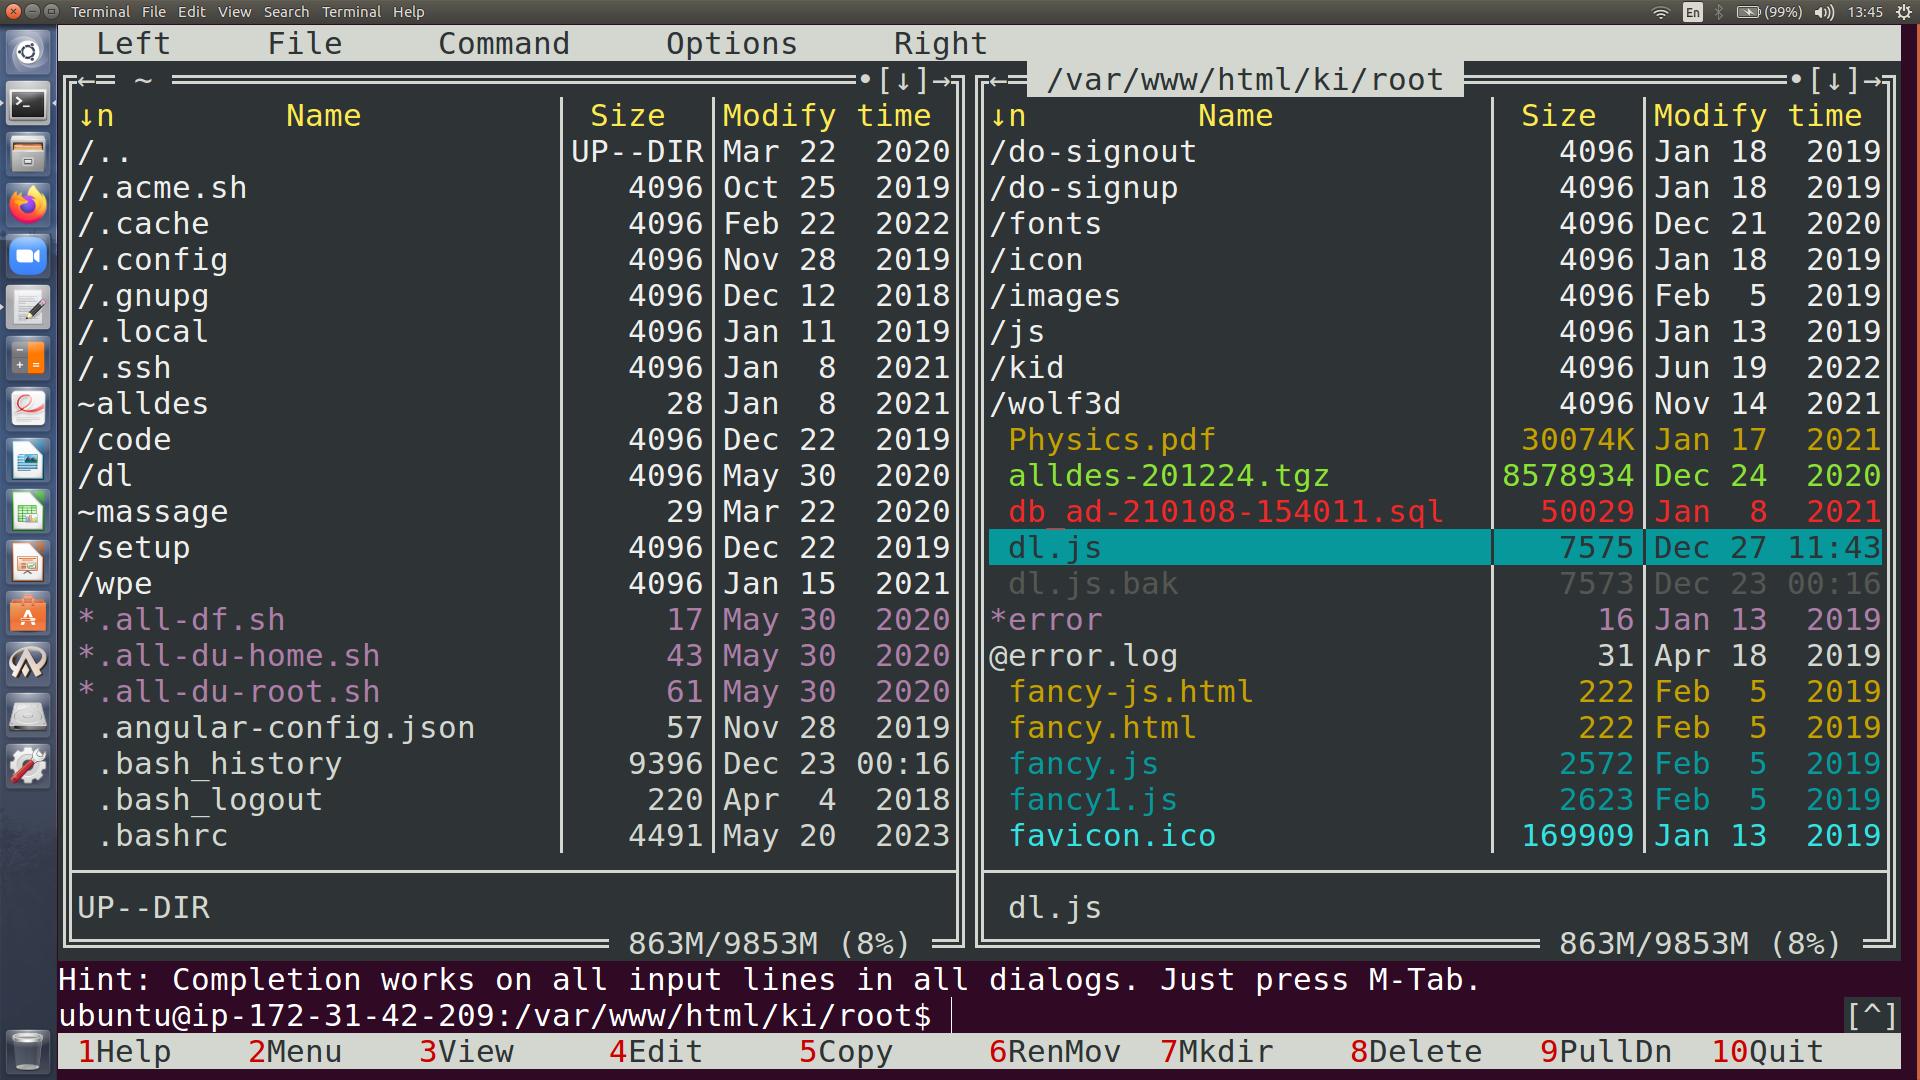The width and height of the screenshot is (1920, 1080).
Task: Open the Trash icon in the dock
Action: (28, 1050)
